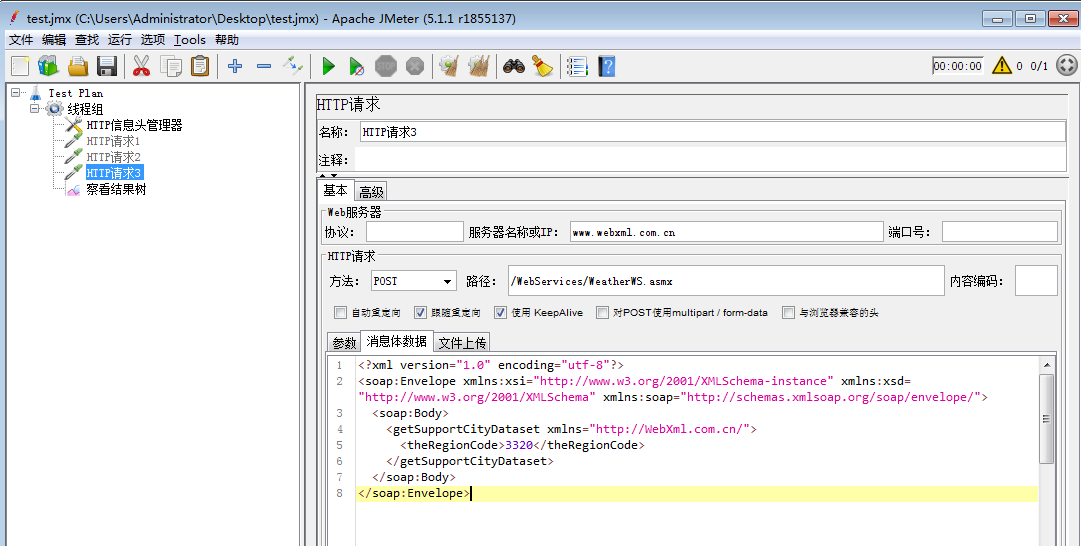Collapse the 线程组 tree node
Viewport: 1081px width, 546px height.
(34, 108)
